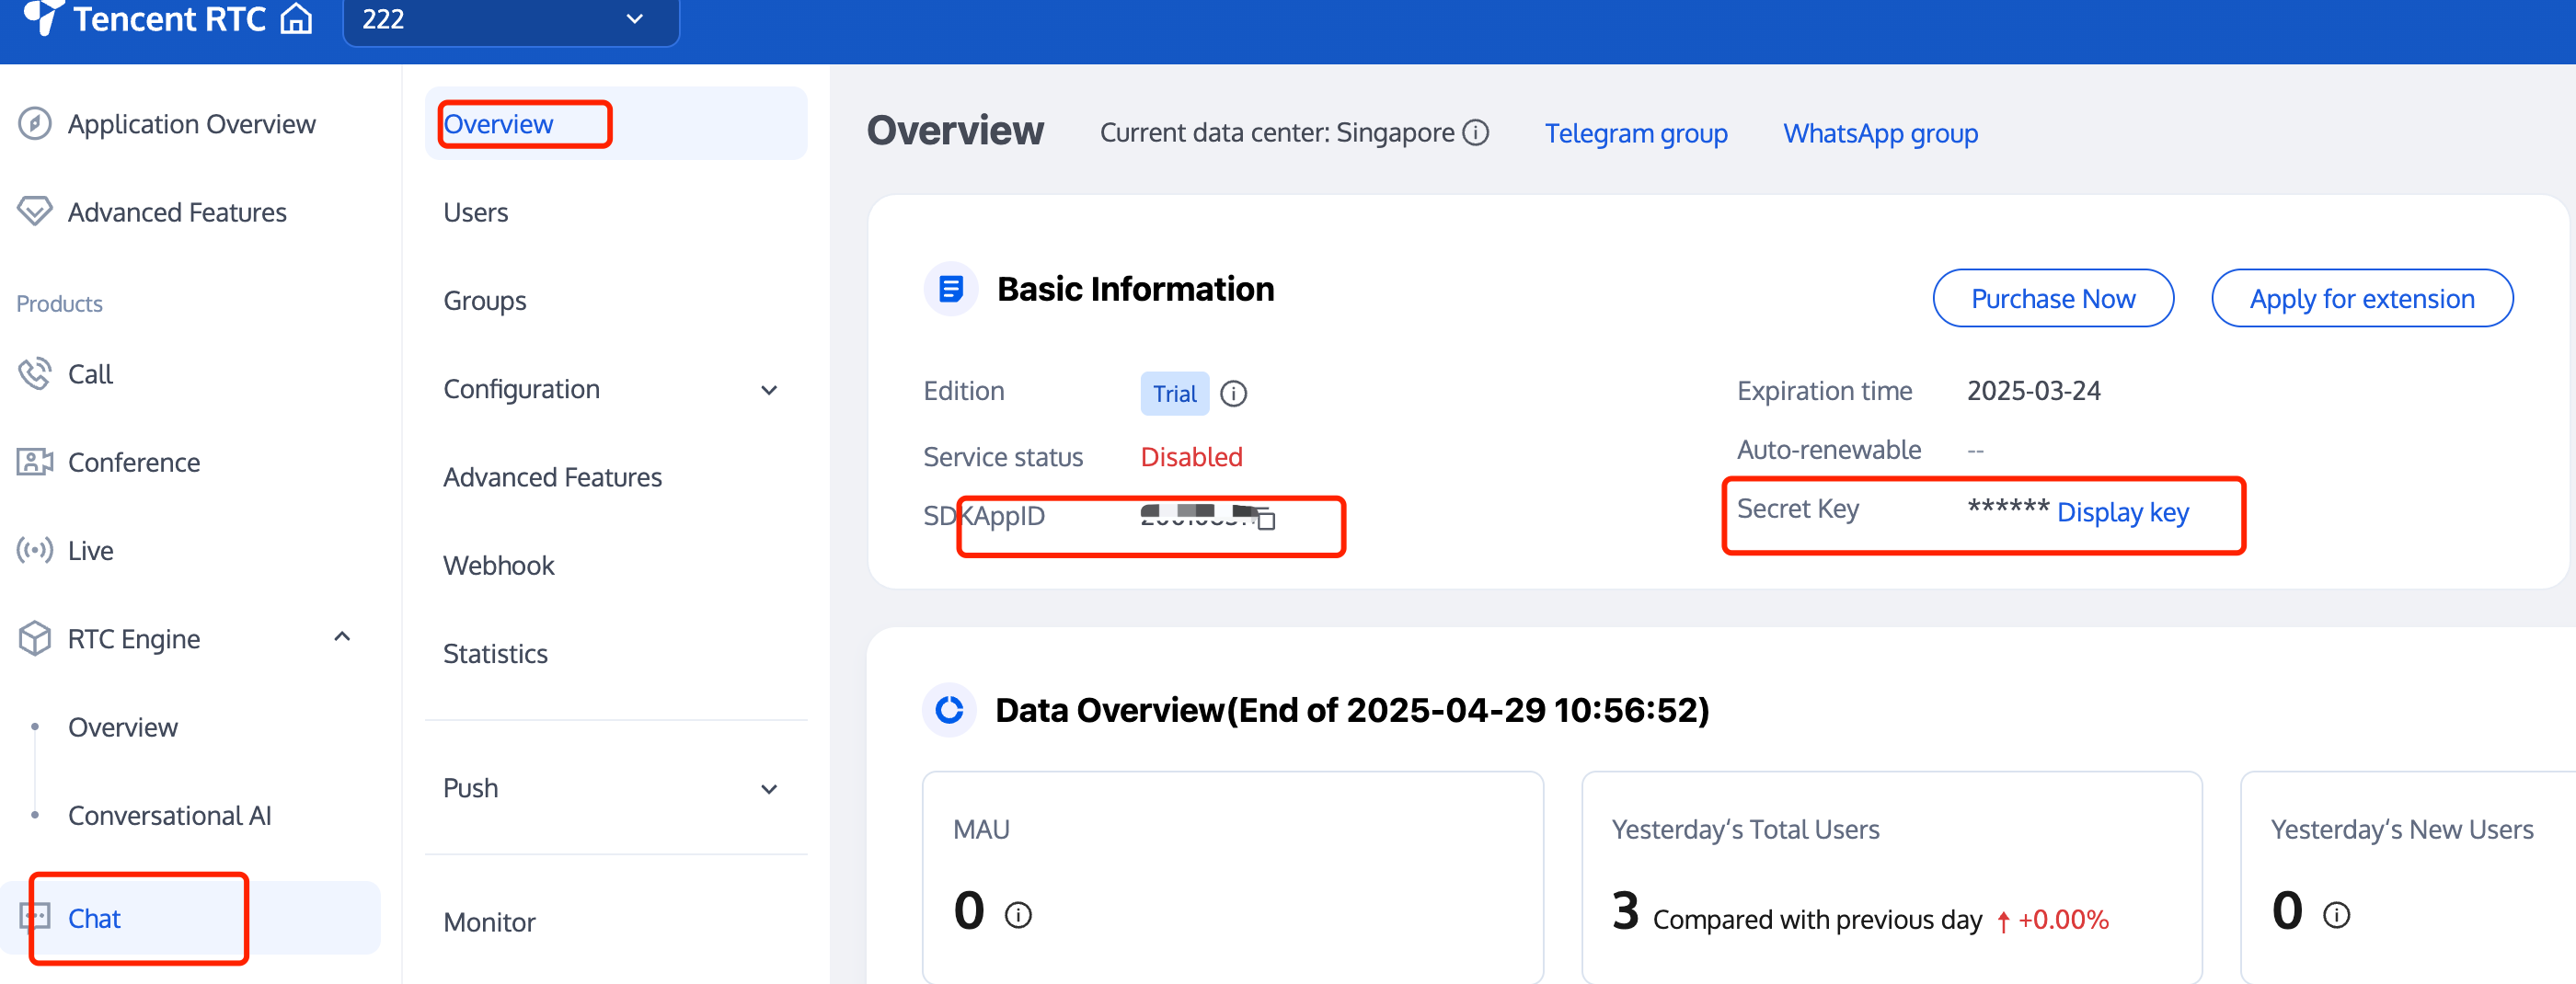This screenshot has height=984, width=2576.
Task: Click the MAU info icon
Action: pyautogui.click(x=1017, y=914)
